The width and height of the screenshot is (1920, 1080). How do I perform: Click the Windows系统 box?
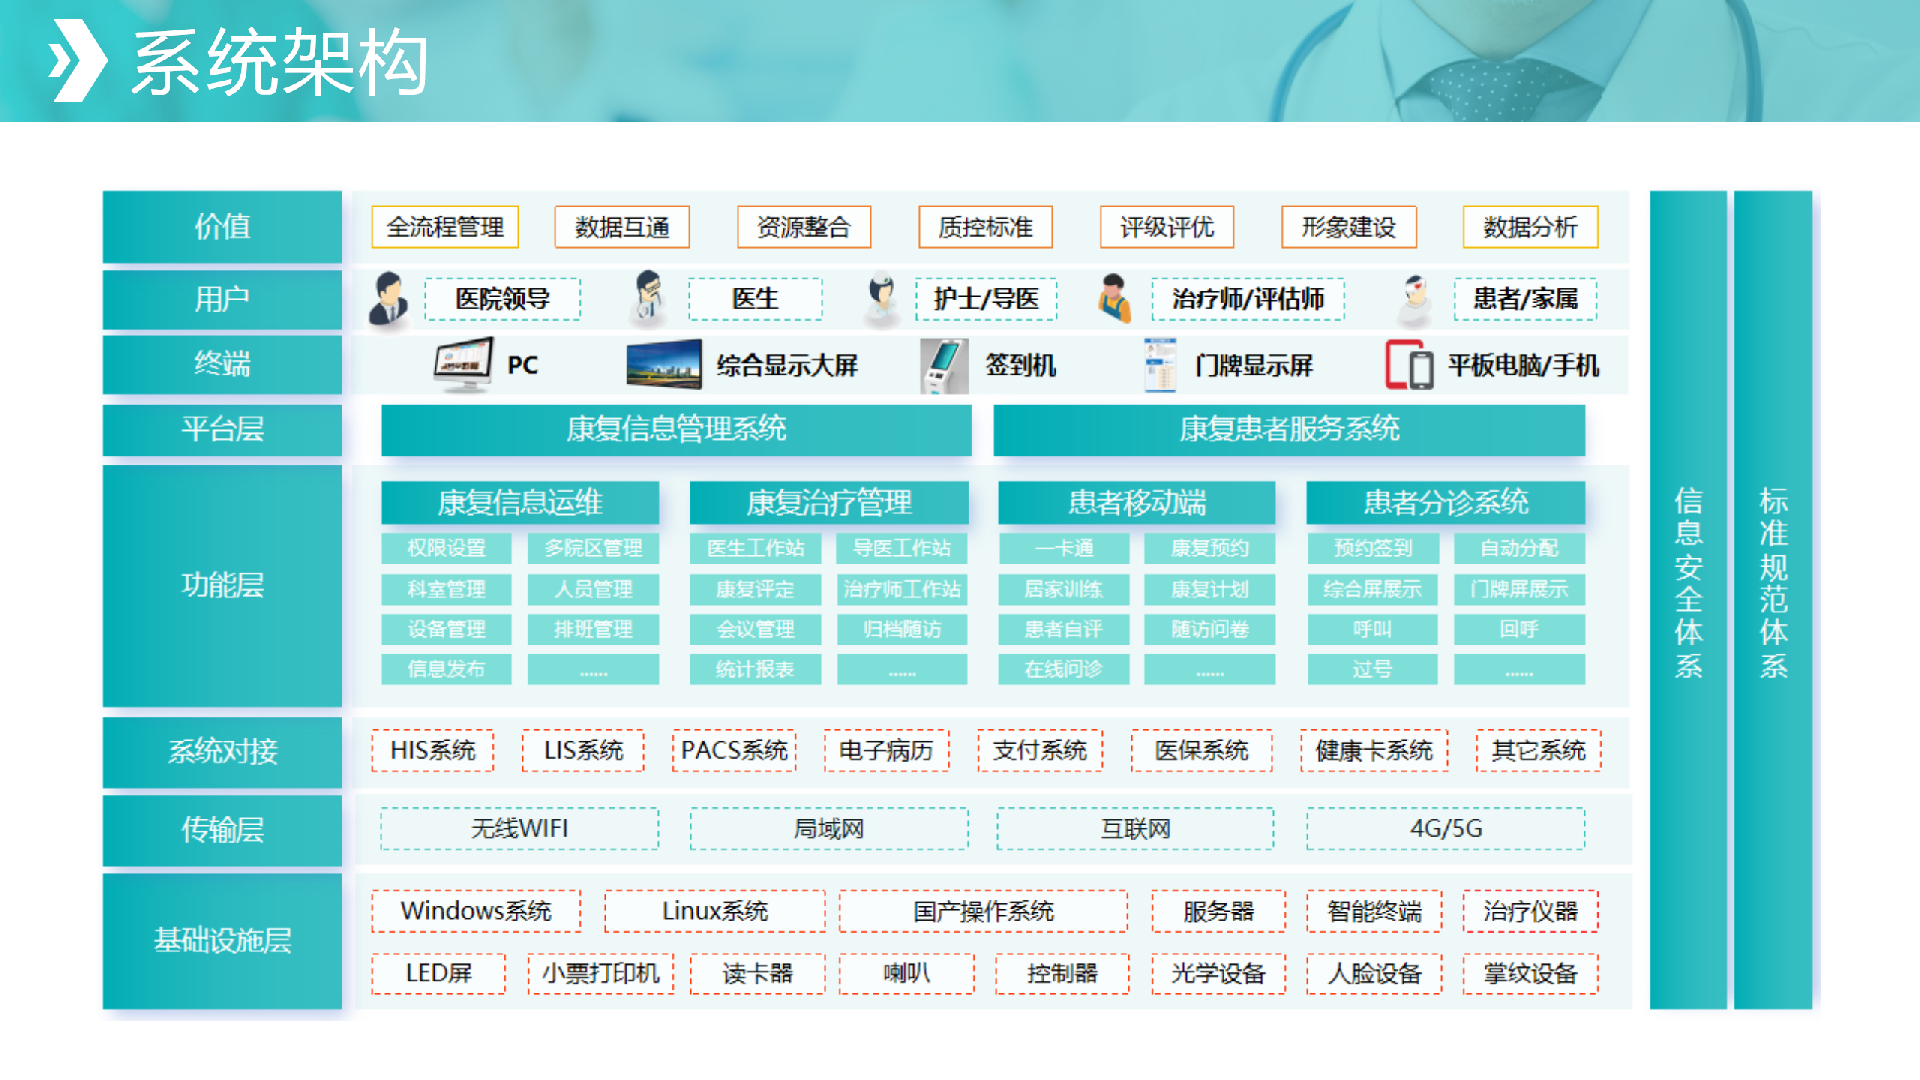pos(476,911)
